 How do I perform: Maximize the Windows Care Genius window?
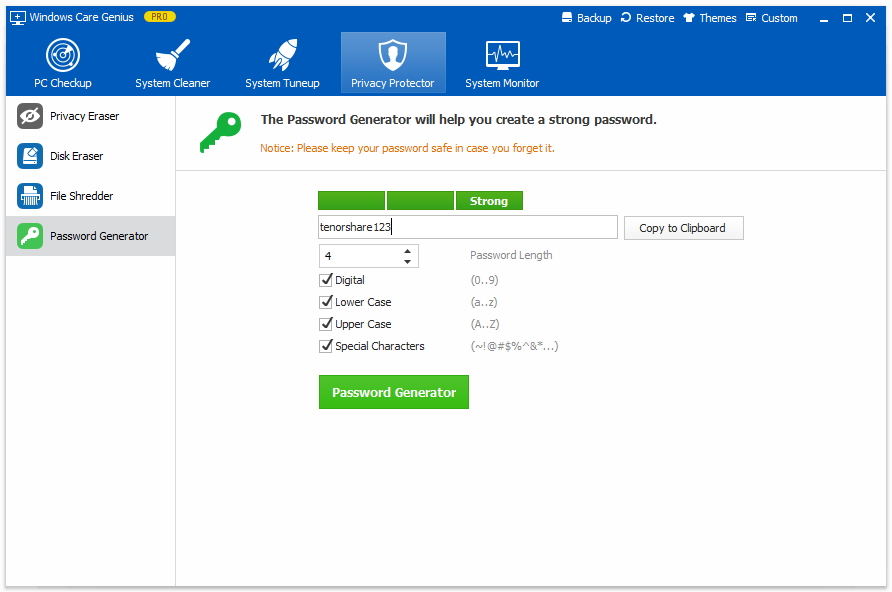click(847, 18)
